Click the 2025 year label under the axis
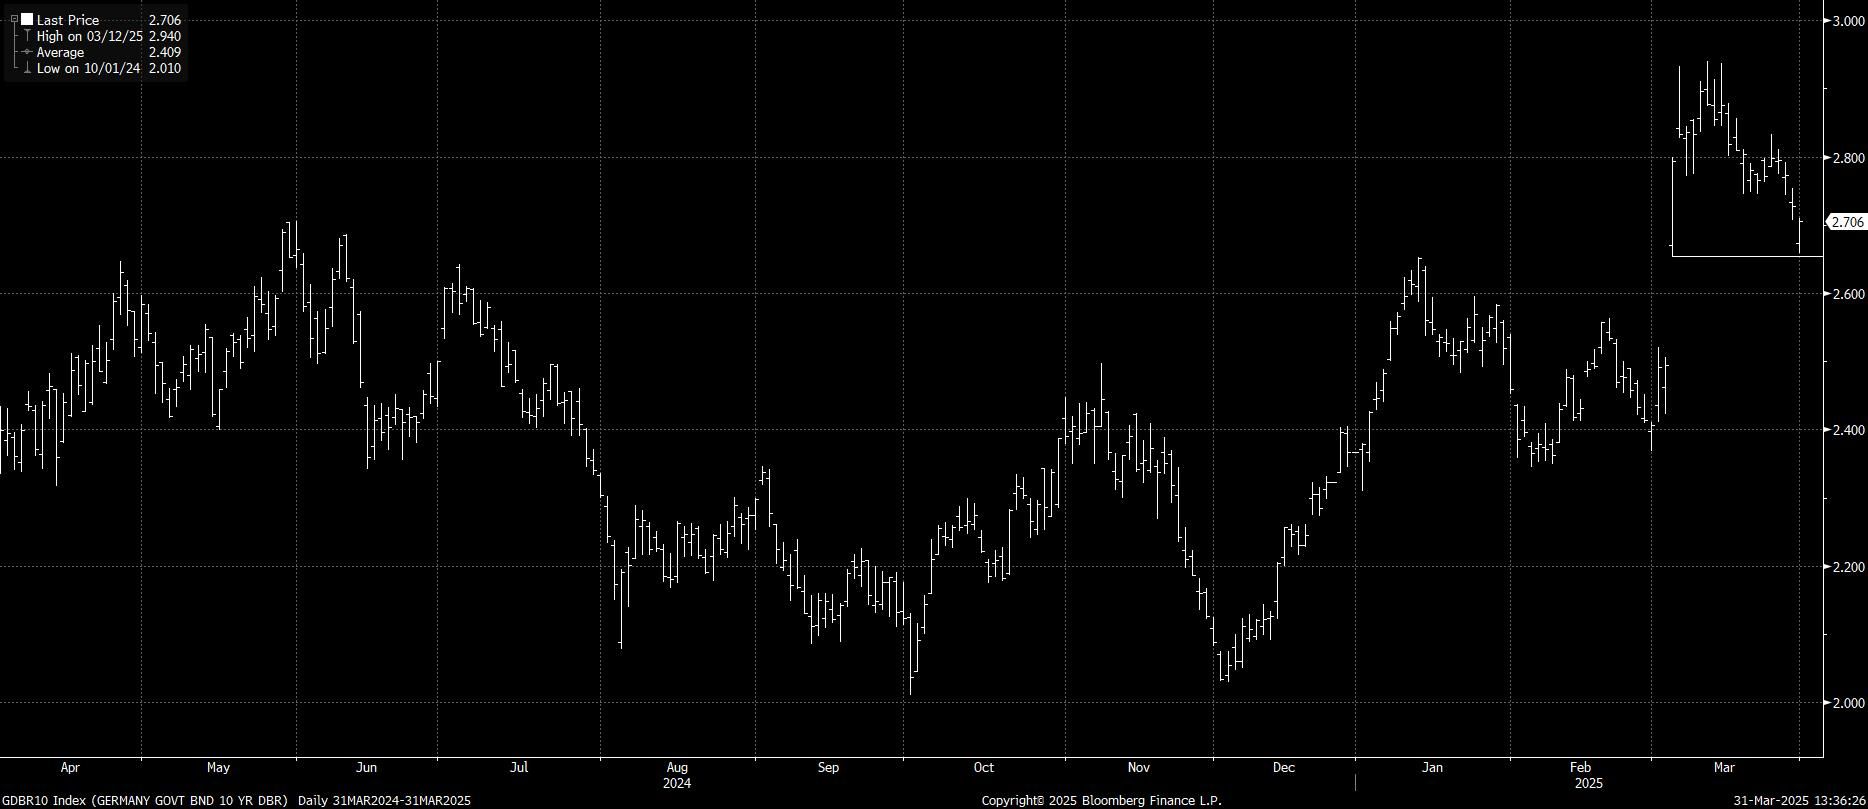 pyautogui.click(x=1588, y=783)
